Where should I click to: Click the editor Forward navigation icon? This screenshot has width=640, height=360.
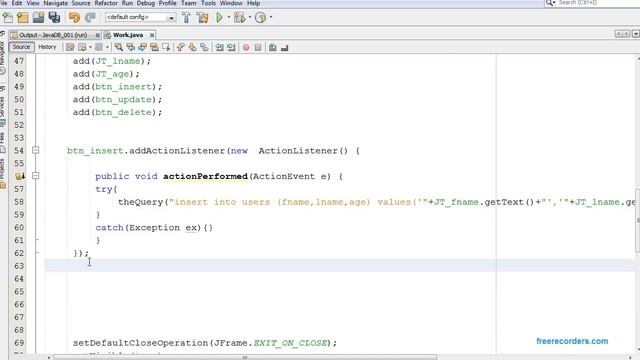coord(99,47)
